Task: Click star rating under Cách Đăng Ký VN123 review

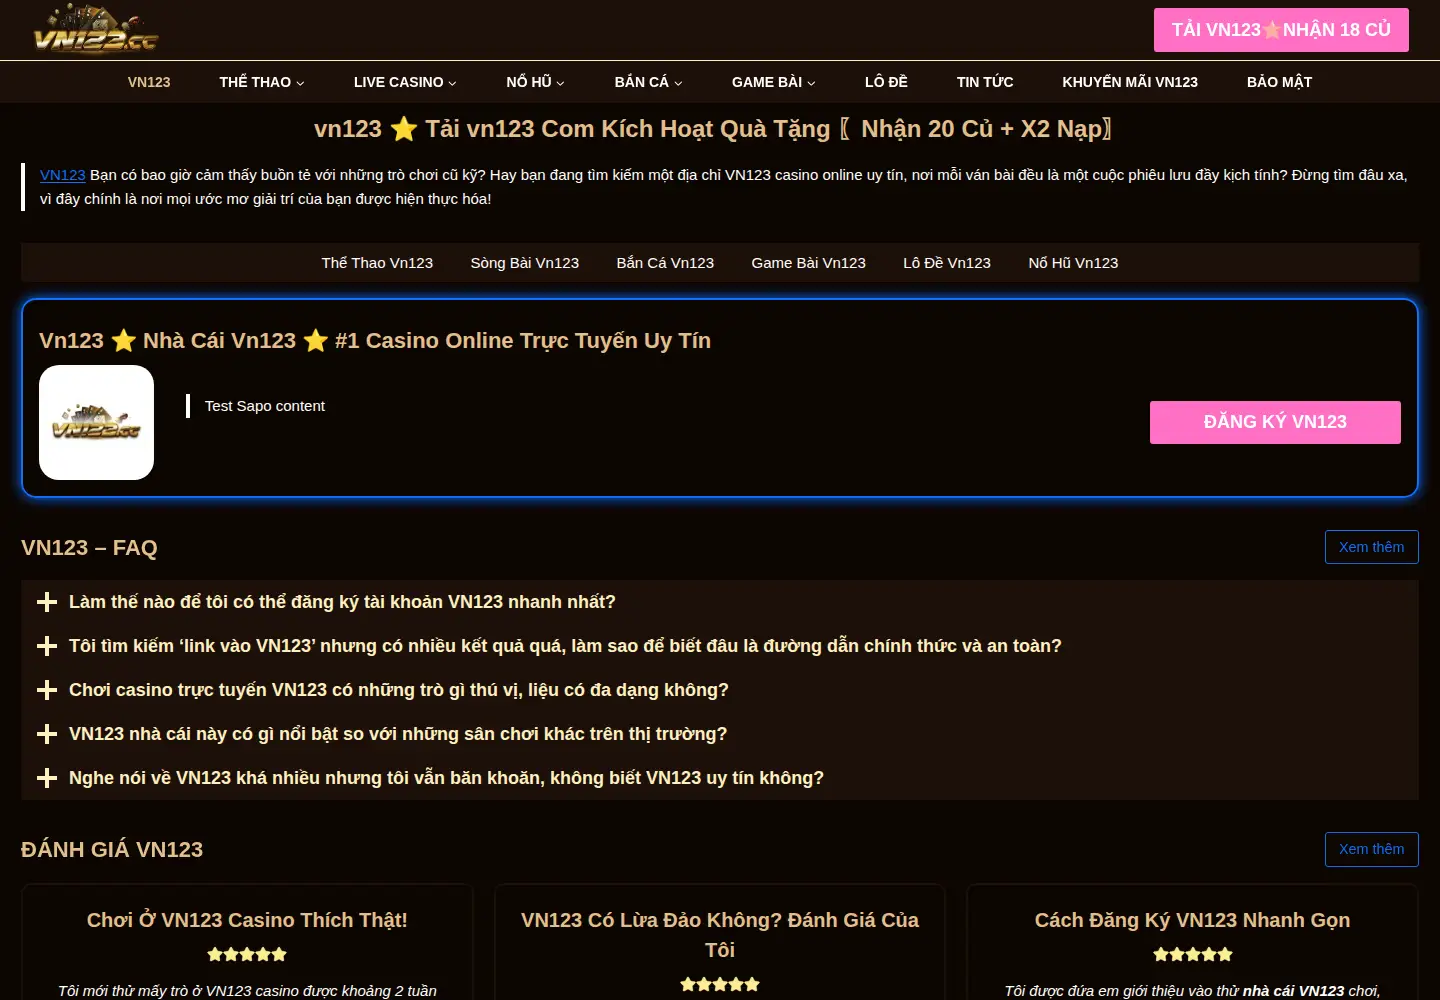Action: [x=1192, y=954]
